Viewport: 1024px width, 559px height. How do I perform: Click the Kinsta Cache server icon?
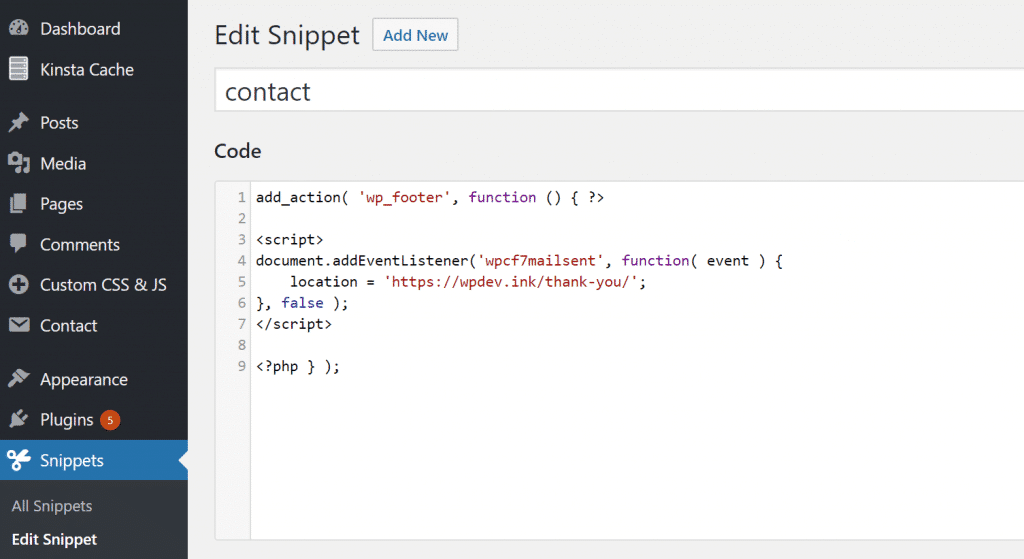[18, 69]
